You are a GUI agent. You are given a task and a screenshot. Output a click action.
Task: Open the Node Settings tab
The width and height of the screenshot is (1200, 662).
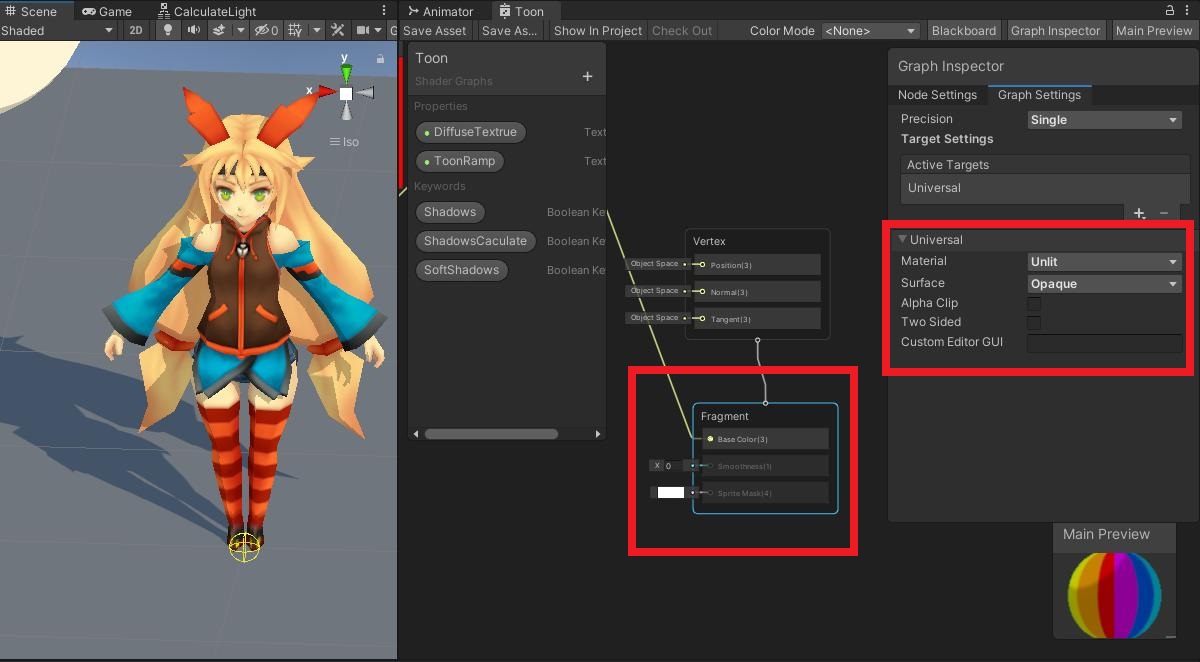(937, 95)
